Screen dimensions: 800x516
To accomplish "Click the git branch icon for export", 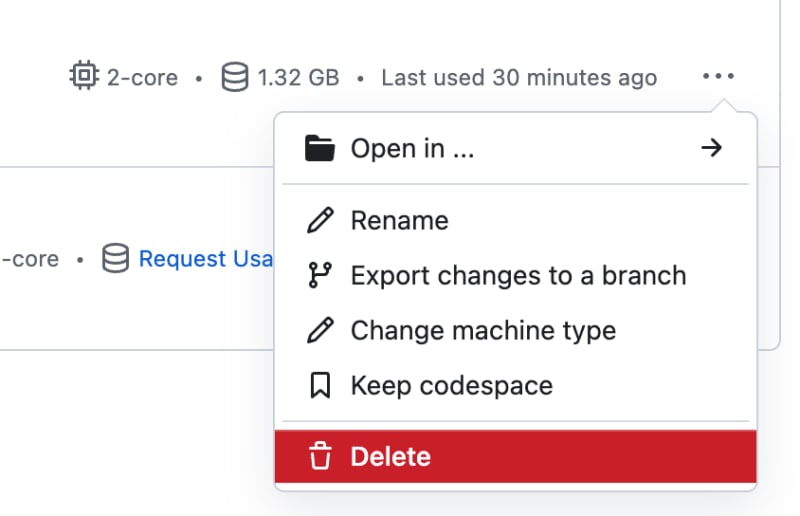I will (320, 275).
